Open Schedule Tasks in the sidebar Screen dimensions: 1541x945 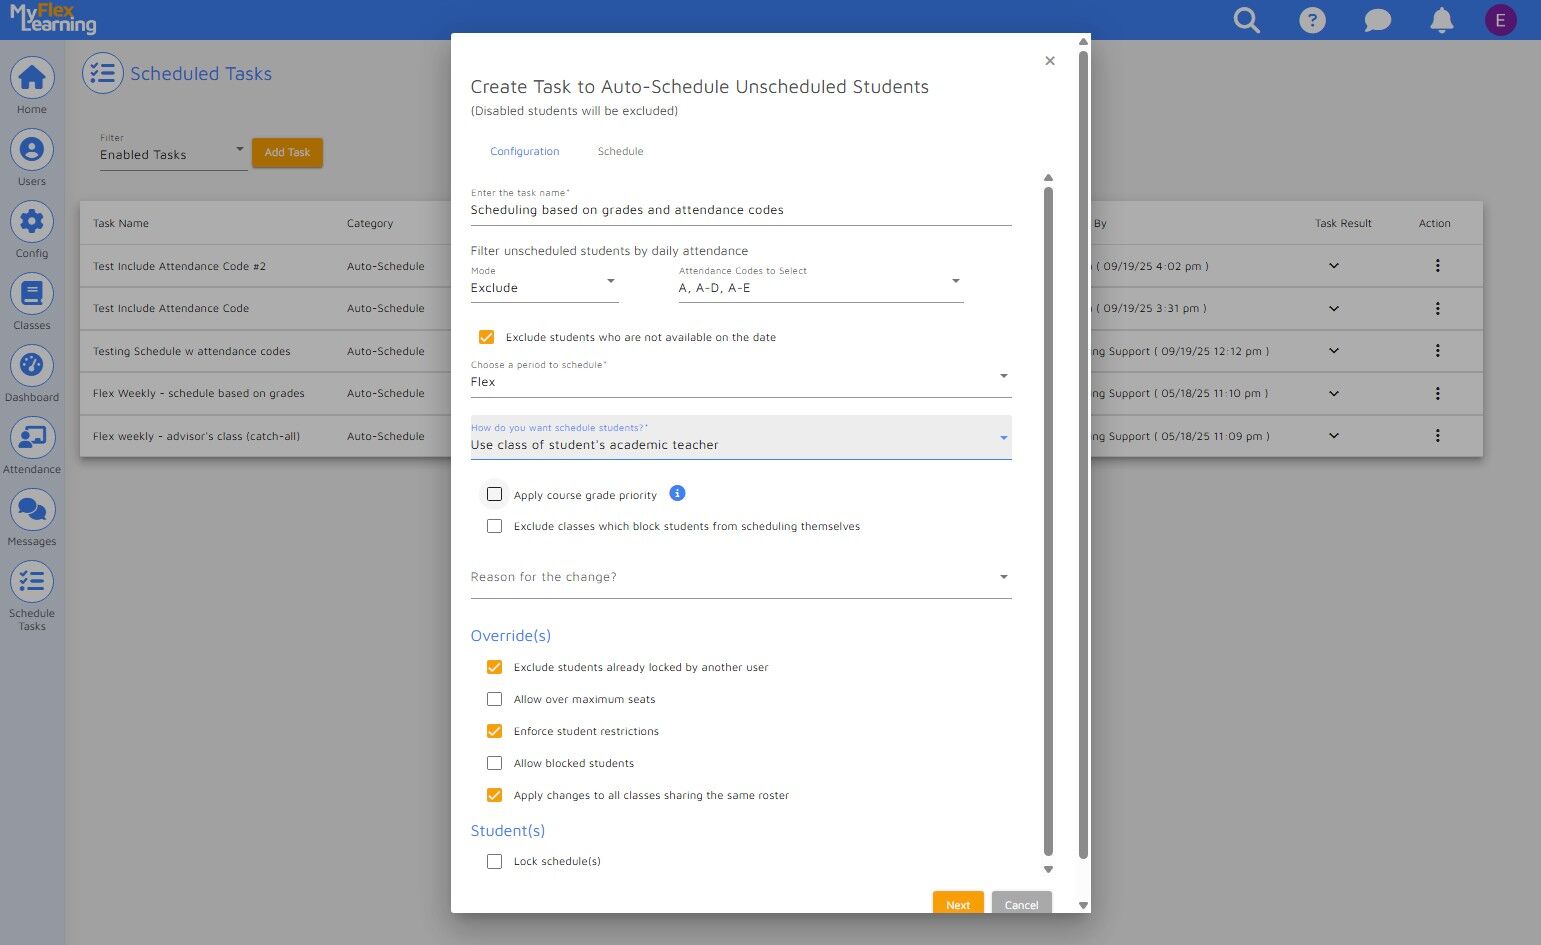[x=32, y=596]
